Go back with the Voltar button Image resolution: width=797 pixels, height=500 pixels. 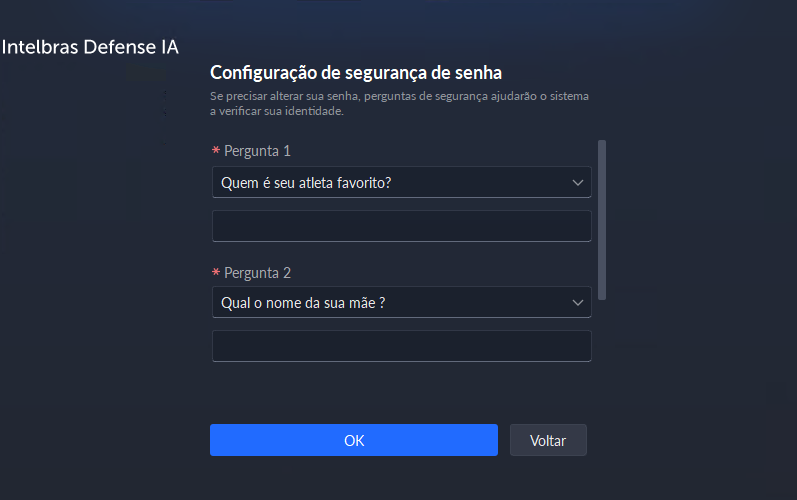point(548,440)
